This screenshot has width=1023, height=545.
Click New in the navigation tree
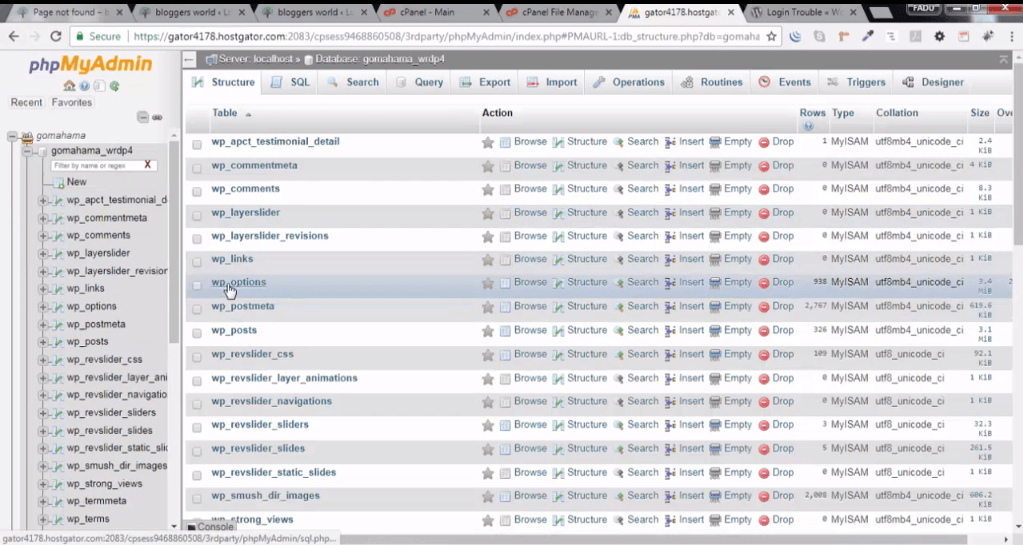[76, 182]
